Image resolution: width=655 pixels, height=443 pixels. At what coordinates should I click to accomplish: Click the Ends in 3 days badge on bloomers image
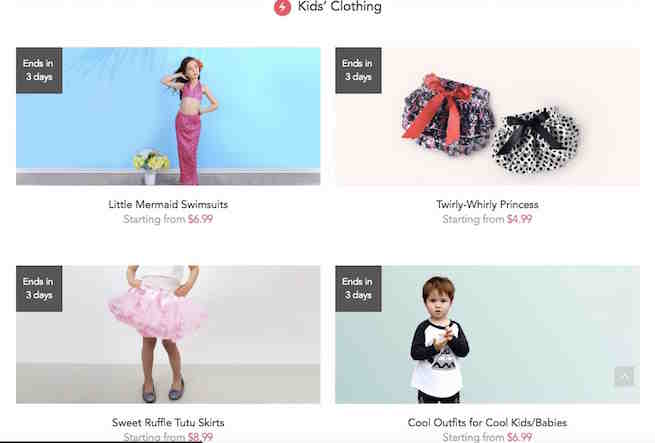[358, 70]
